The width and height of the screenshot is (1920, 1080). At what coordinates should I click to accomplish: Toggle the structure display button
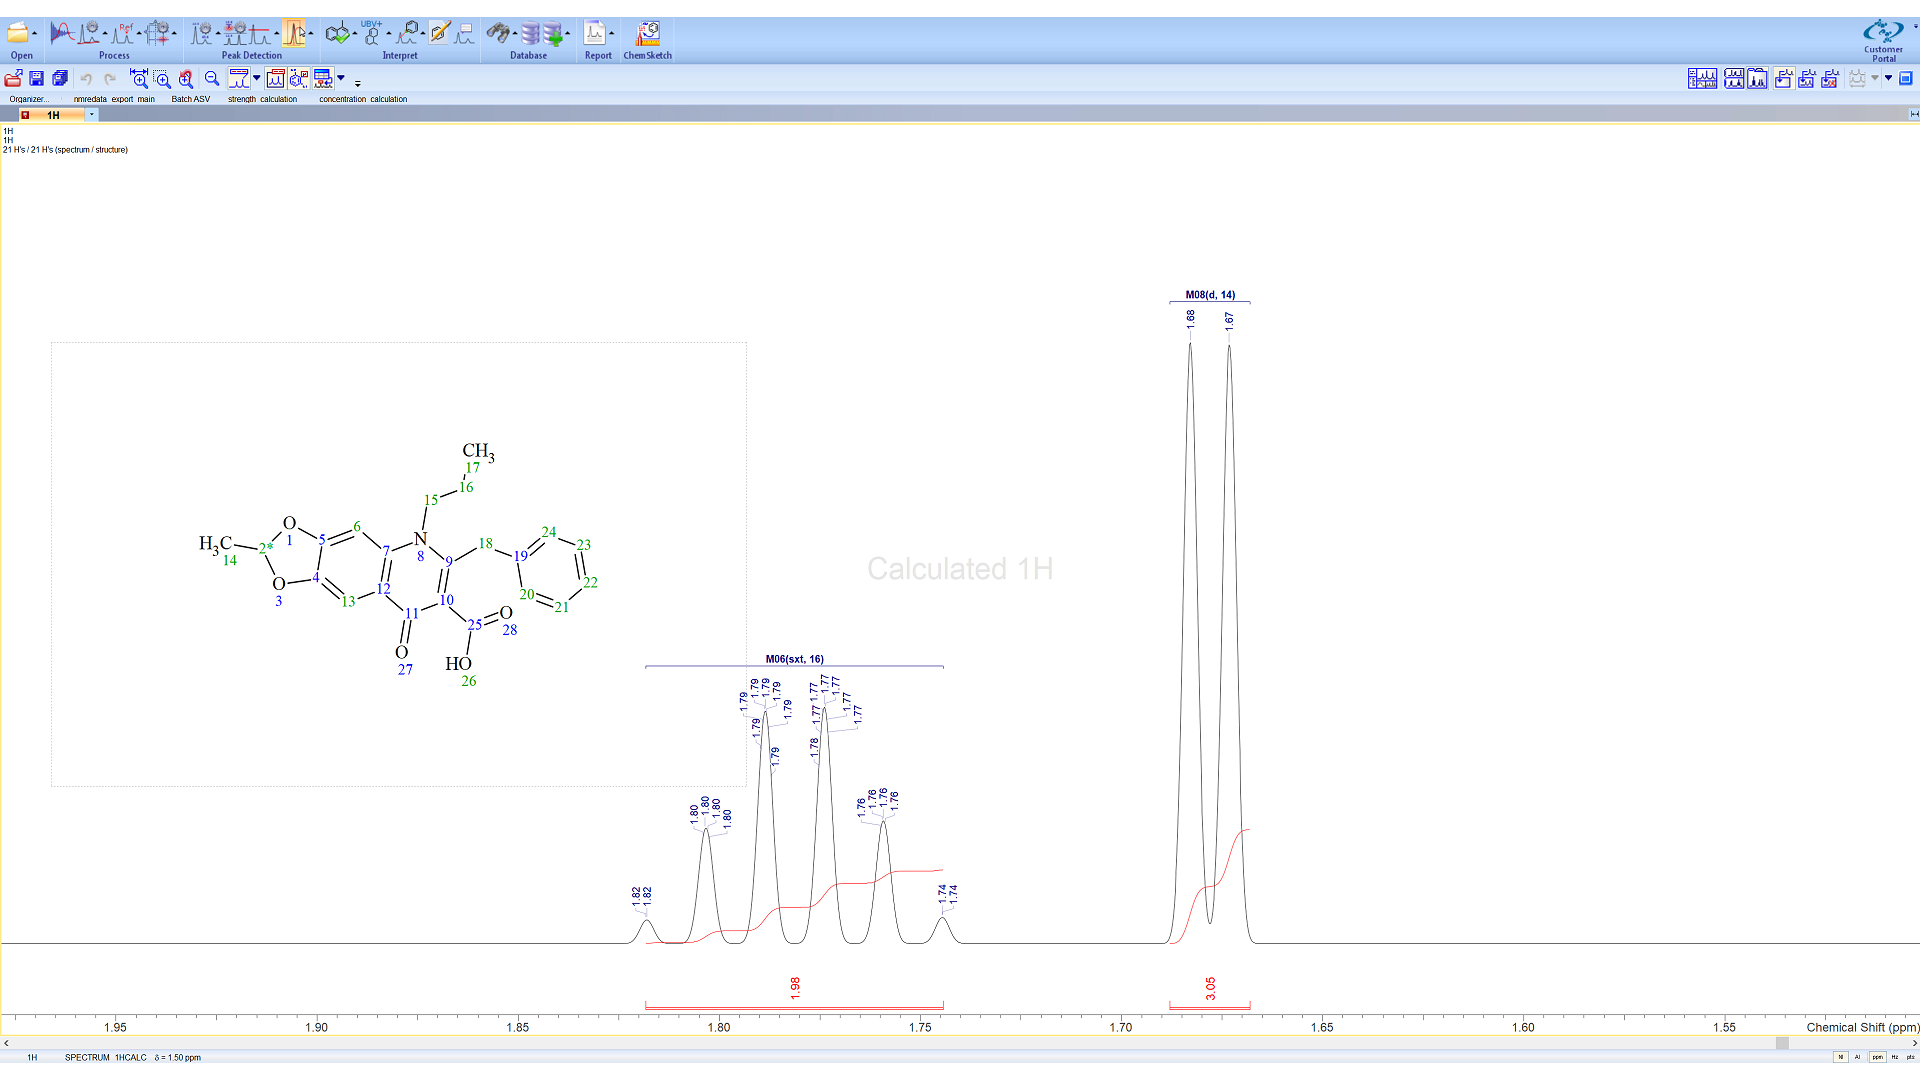coord(299,79)
